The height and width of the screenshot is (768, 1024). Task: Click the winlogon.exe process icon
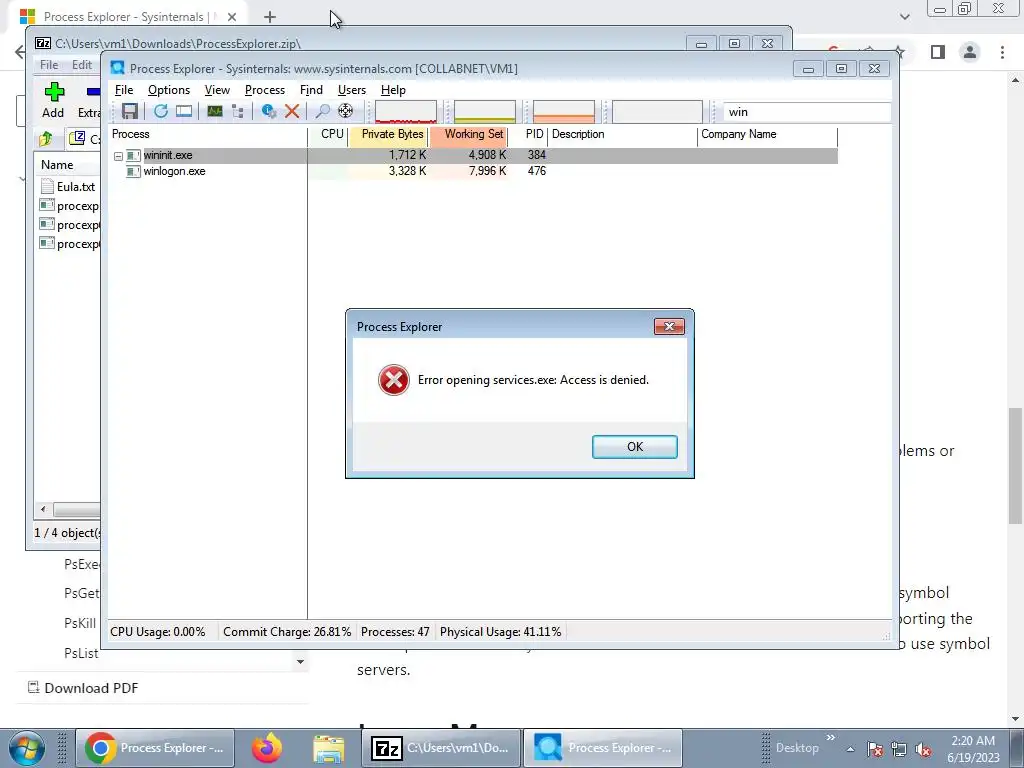click(x=133, y=171)
